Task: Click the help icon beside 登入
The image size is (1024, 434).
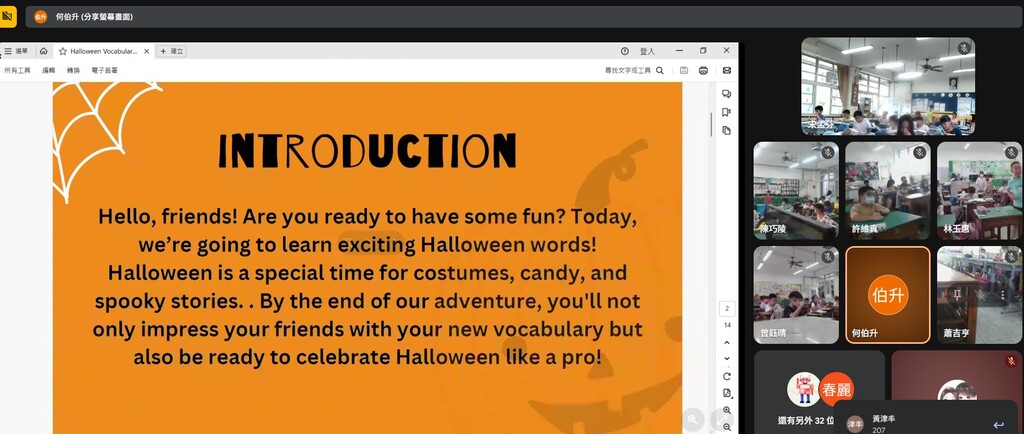Action: tap(625, 51)
